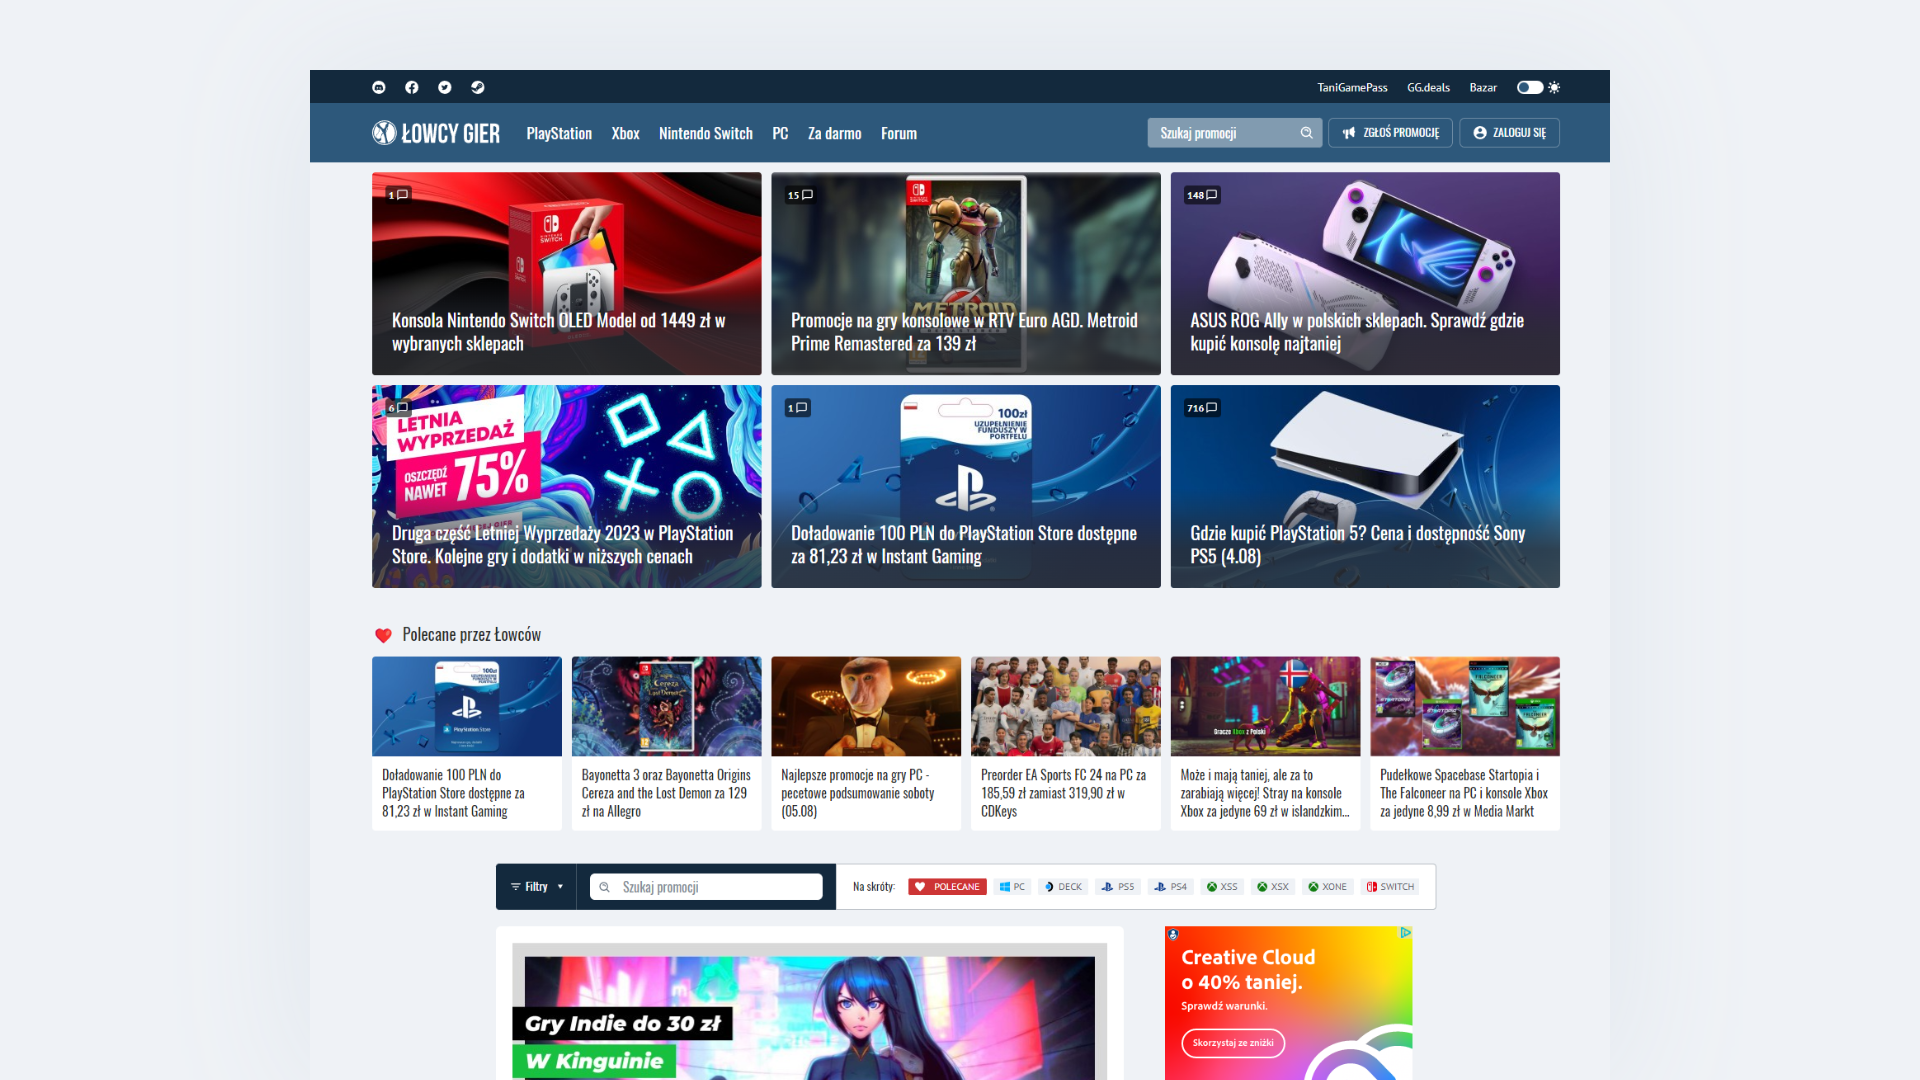Open the Discord social icon

(379, 88)
